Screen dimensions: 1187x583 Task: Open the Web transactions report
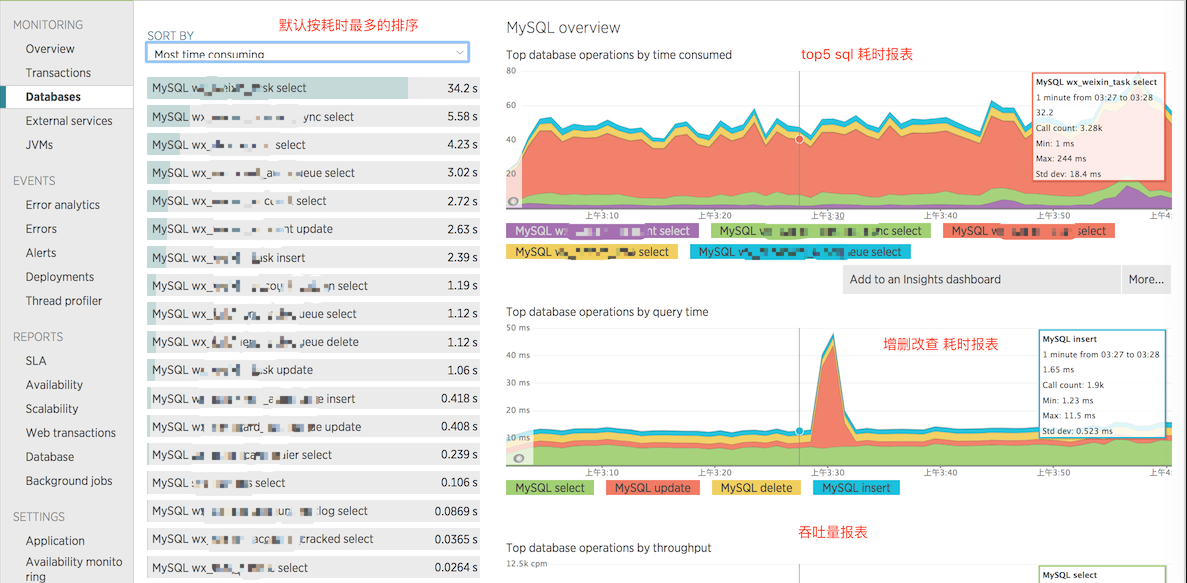point(71,432)
